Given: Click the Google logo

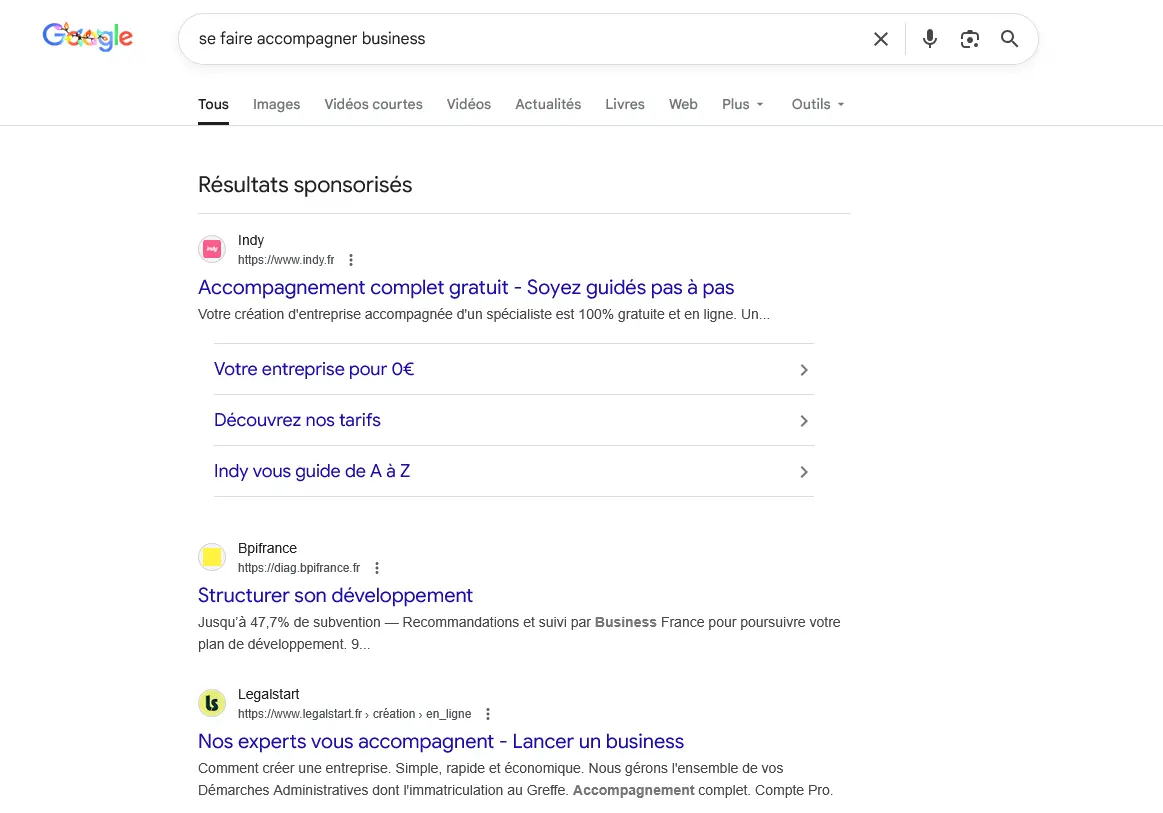Looking at the screenshot, I should click(88, 38).
